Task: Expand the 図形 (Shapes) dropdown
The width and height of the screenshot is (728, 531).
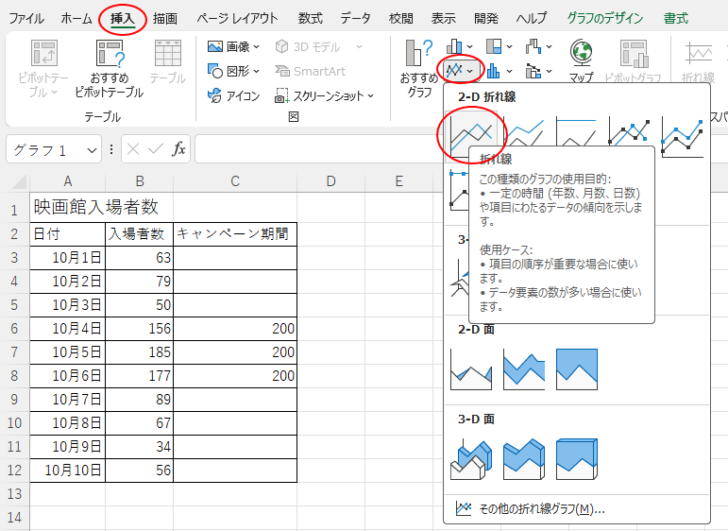Action: 233,71
